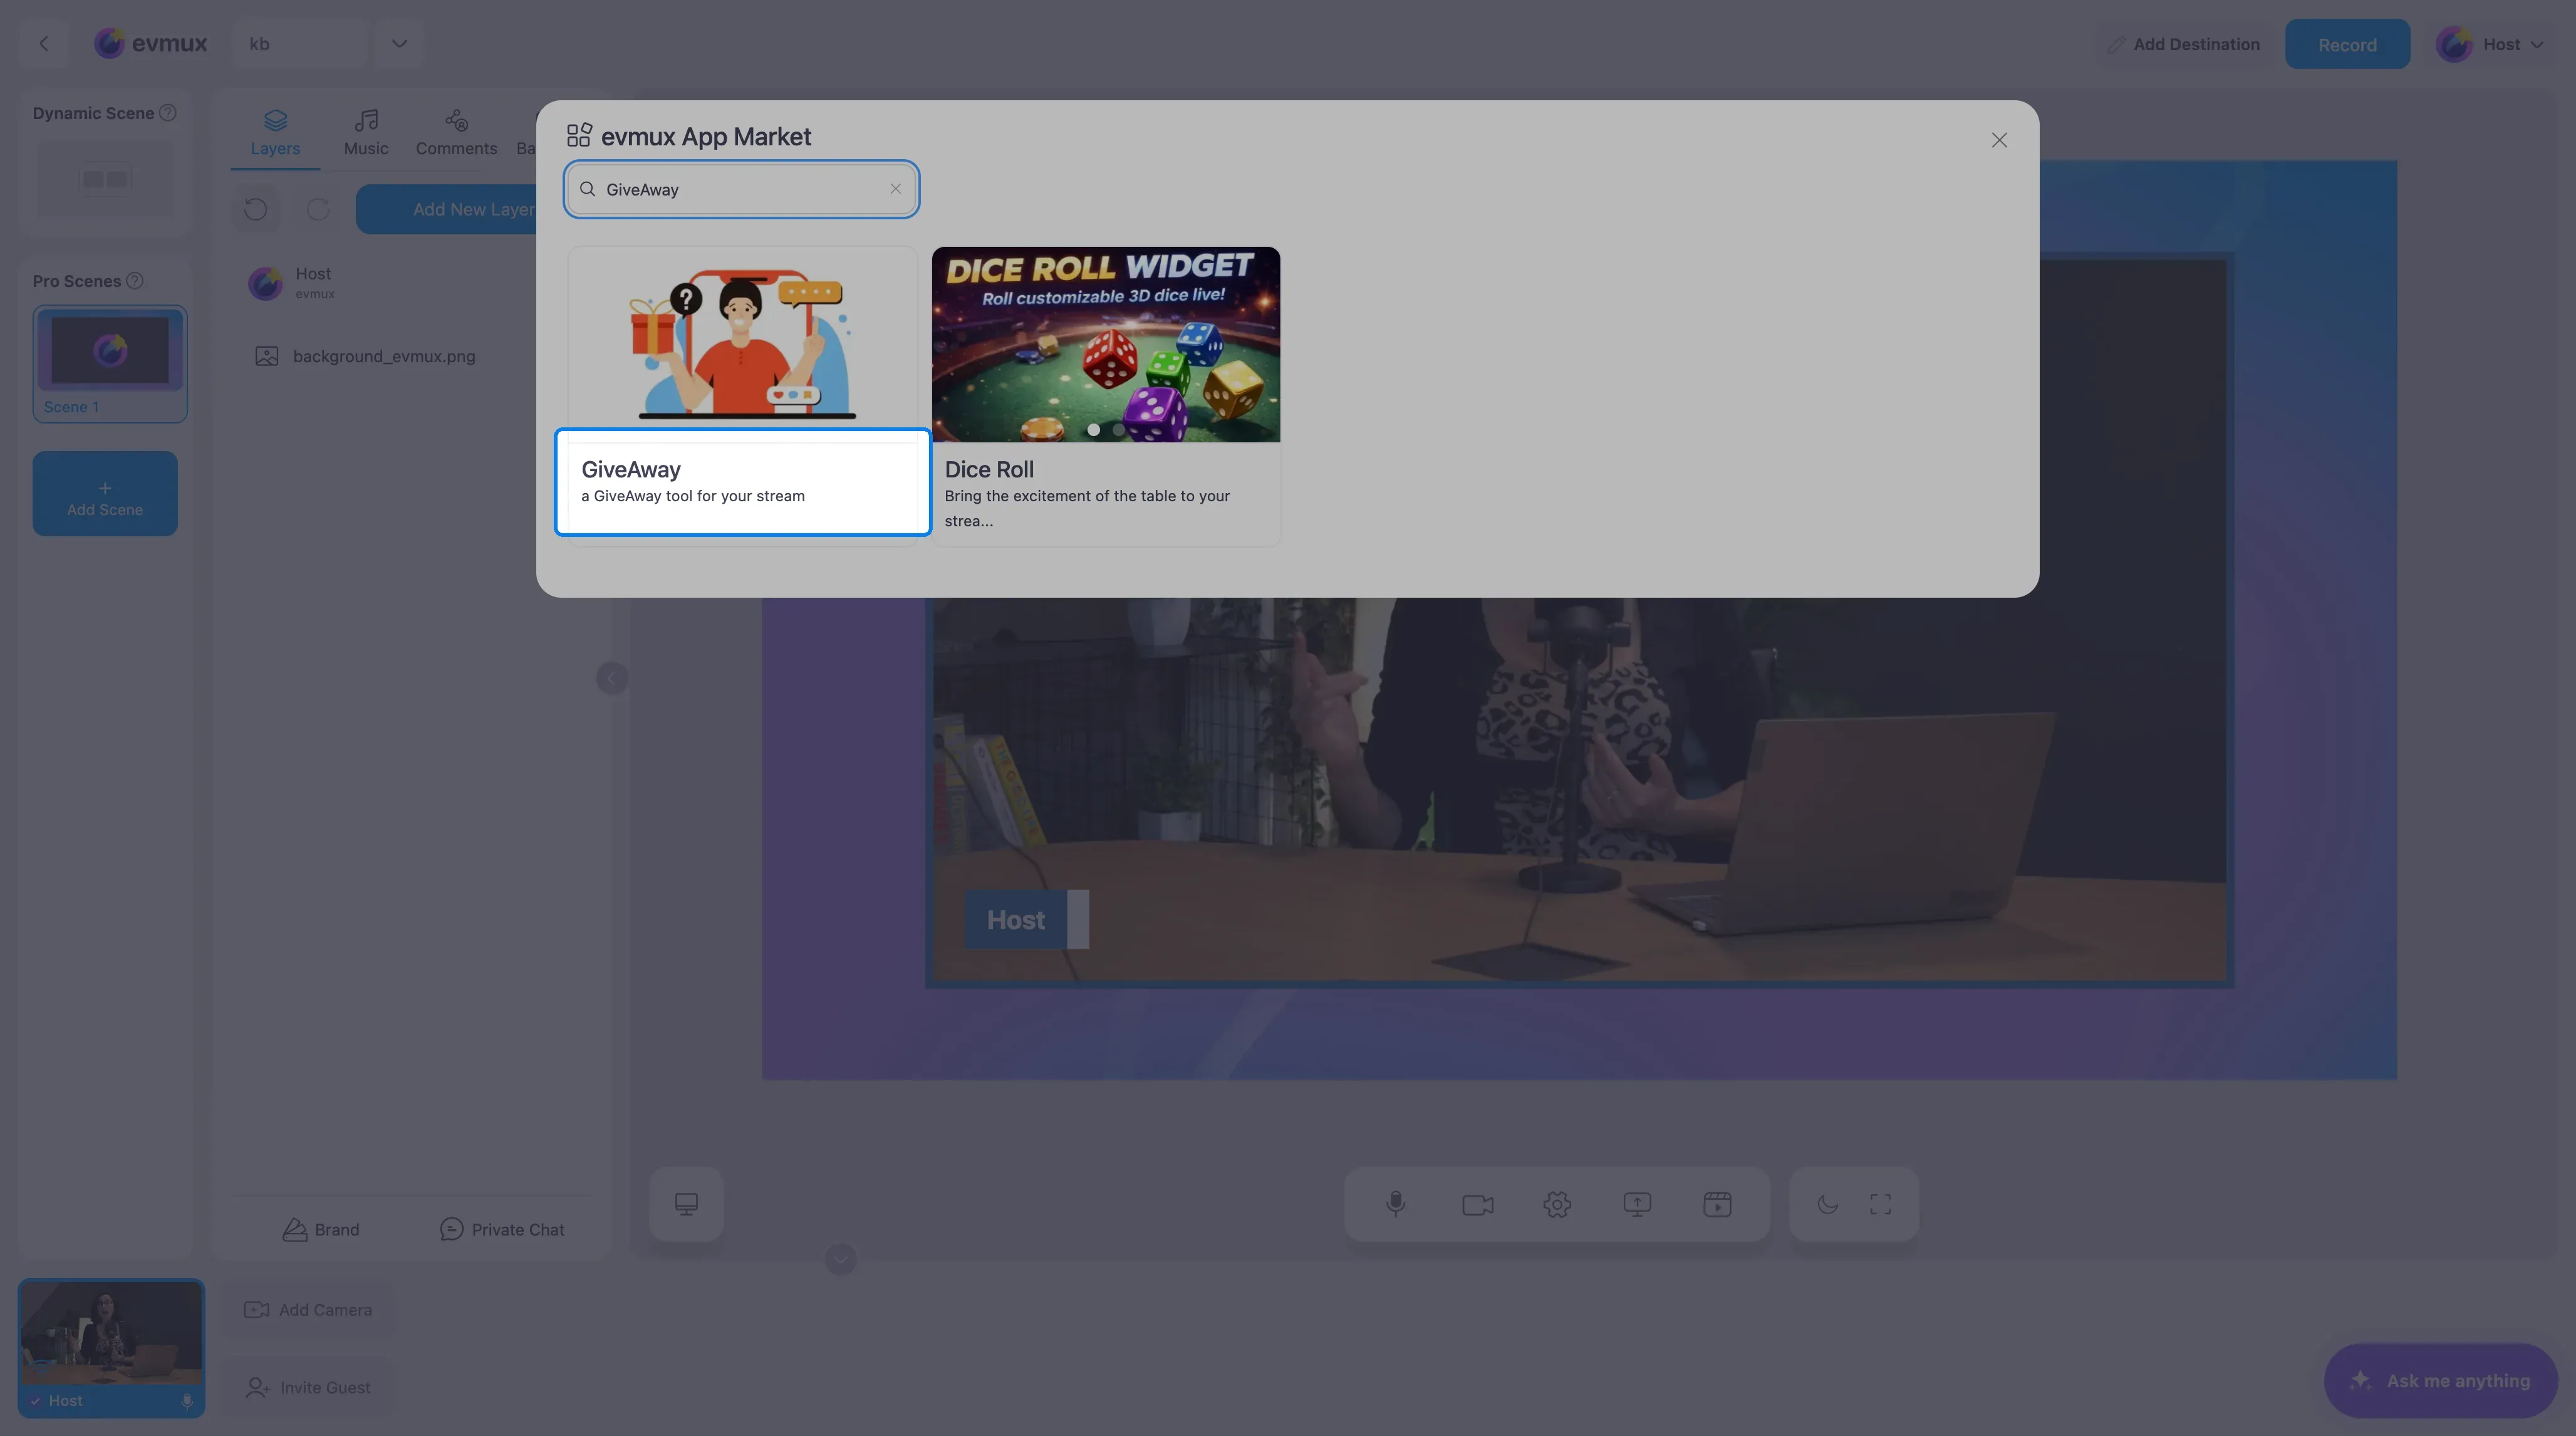Screen dimensions: 2576x1436
Task: Click the App Market search field
Action: pos(741,189)
